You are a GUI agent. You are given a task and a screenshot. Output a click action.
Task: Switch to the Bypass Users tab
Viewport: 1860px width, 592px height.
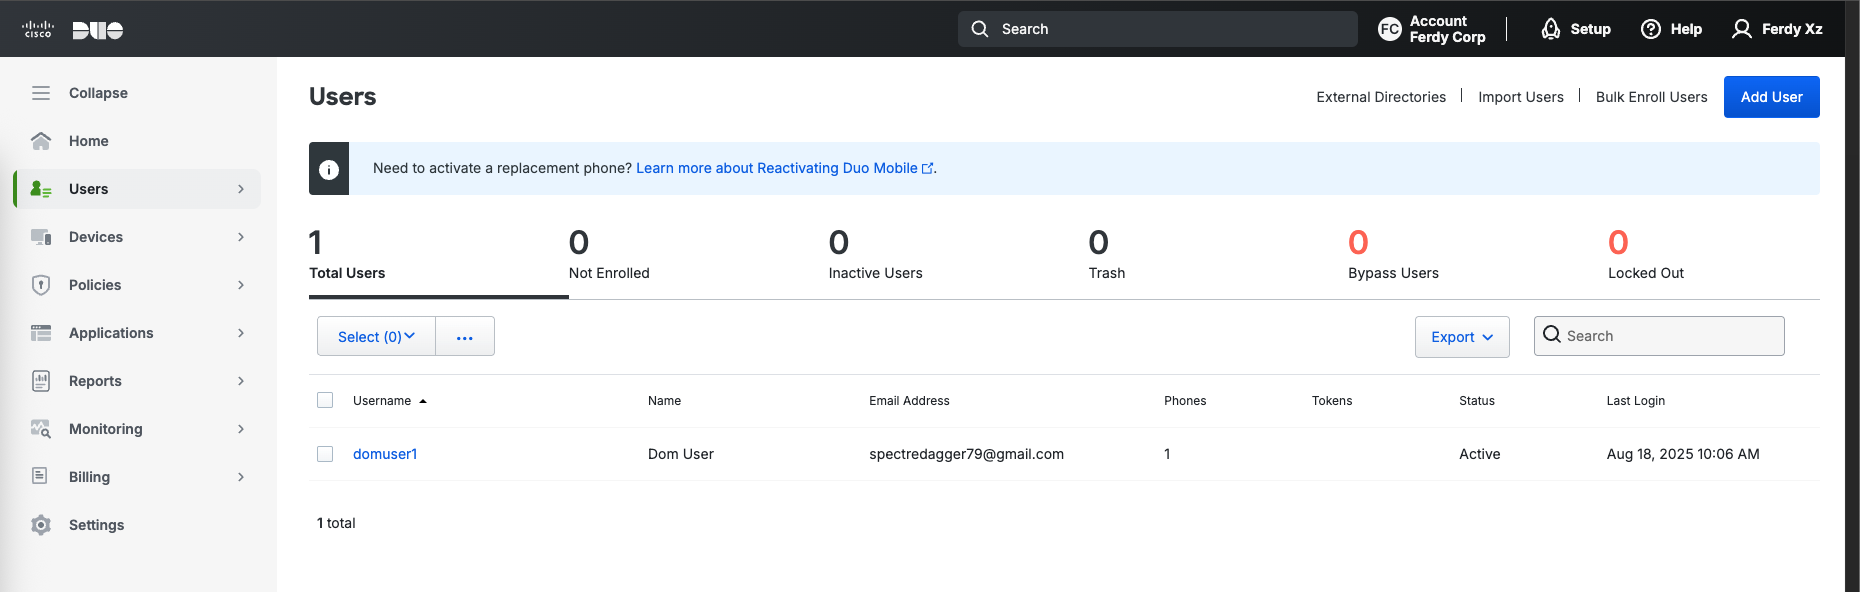point(1392,257)
